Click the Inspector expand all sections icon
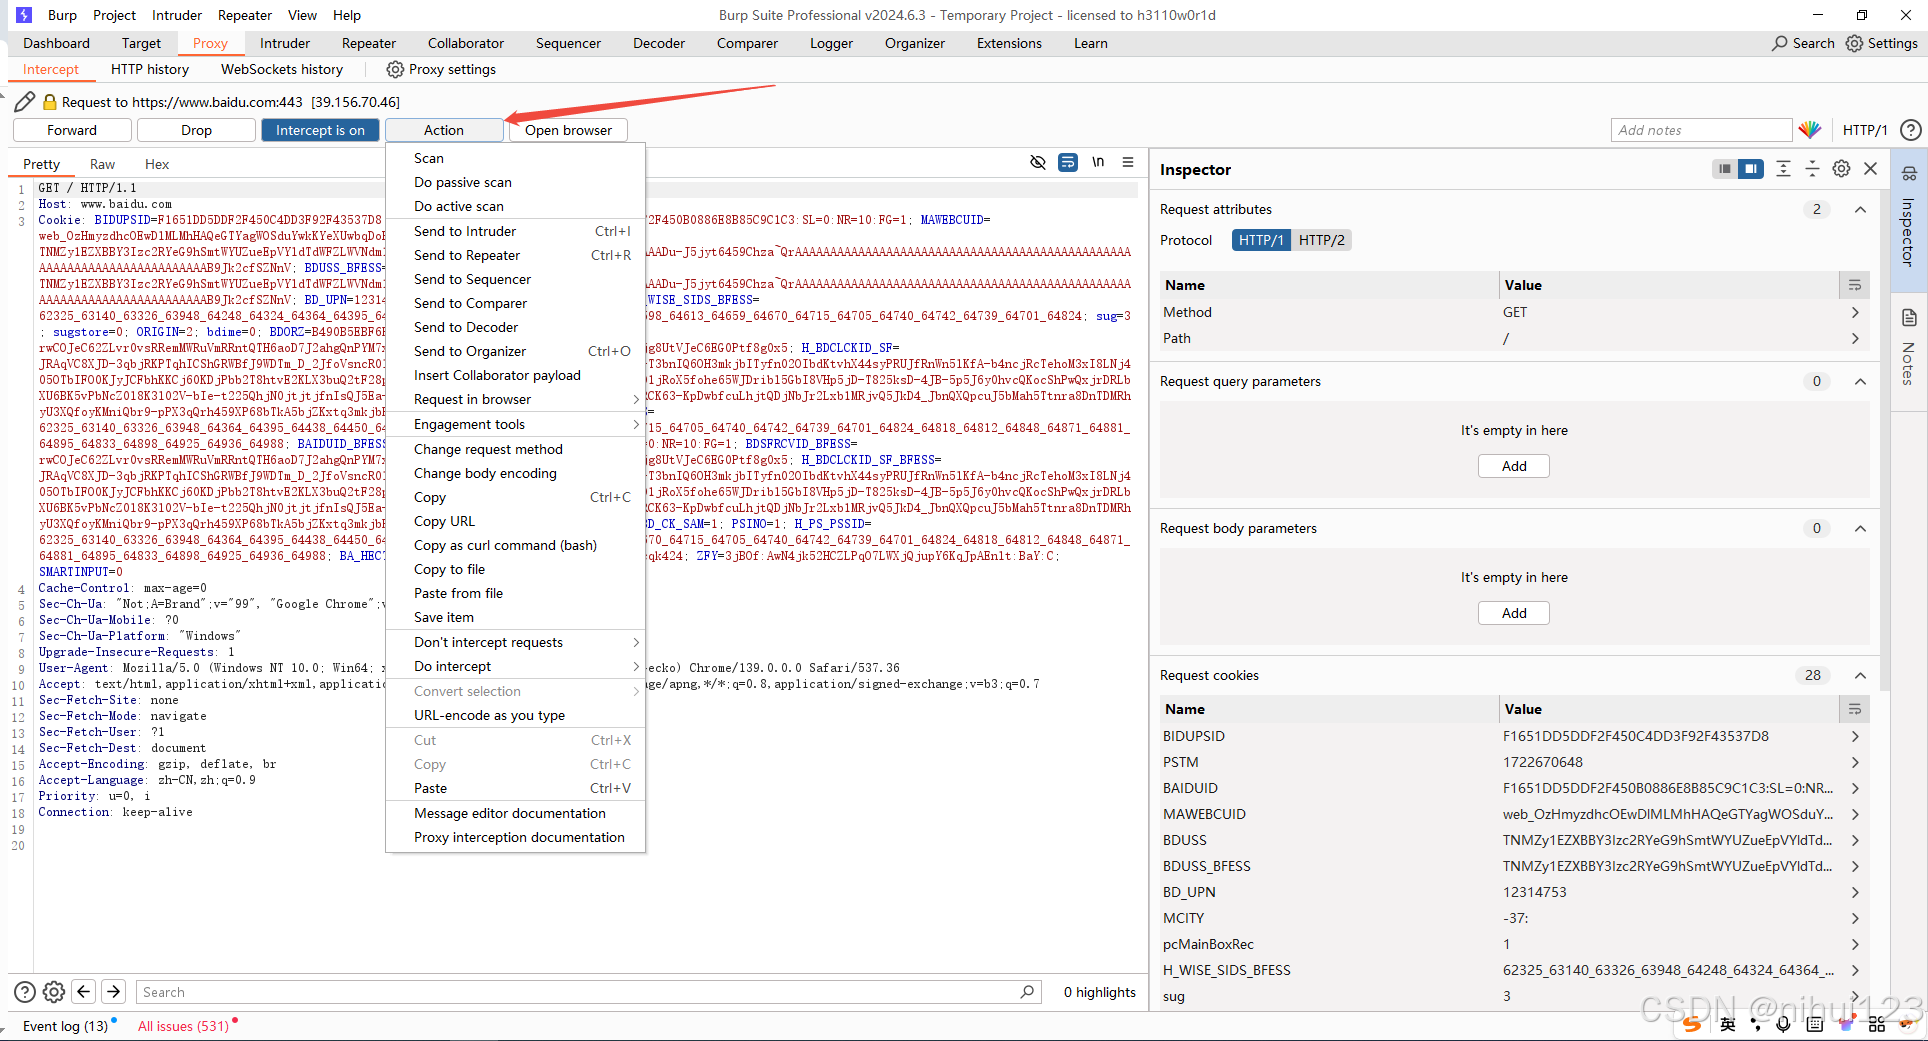 coord(1783,169)
